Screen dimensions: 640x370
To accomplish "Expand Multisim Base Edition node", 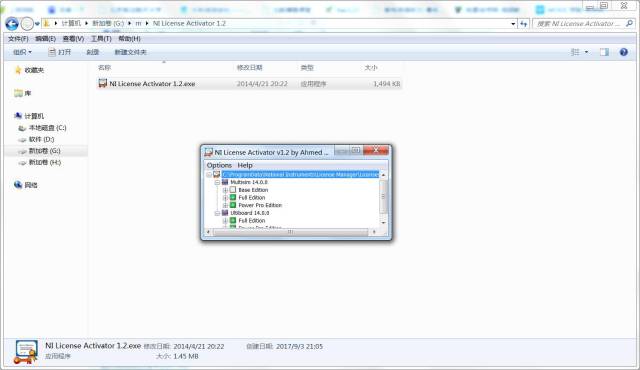I will (x=225, y=190).
